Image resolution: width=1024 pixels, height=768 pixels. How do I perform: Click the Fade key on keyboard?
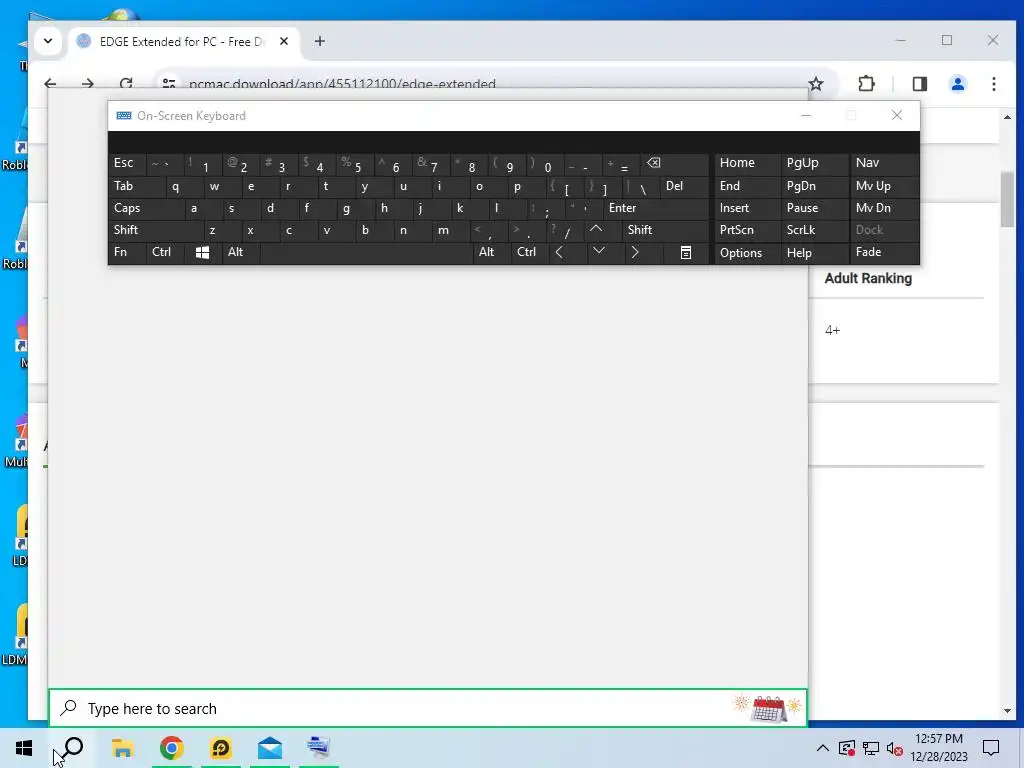(884, 252)
